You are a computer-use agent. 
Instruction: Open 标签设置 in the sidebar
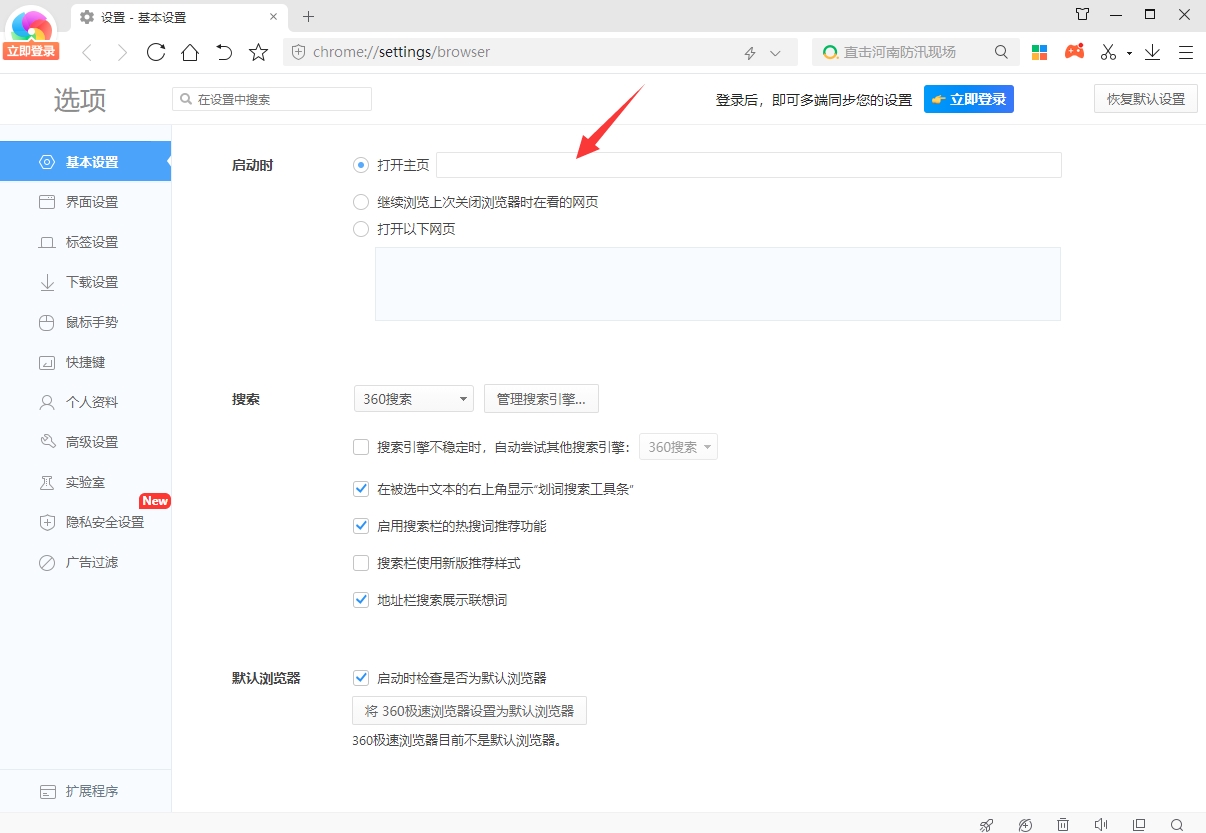[x=85, y=242]
